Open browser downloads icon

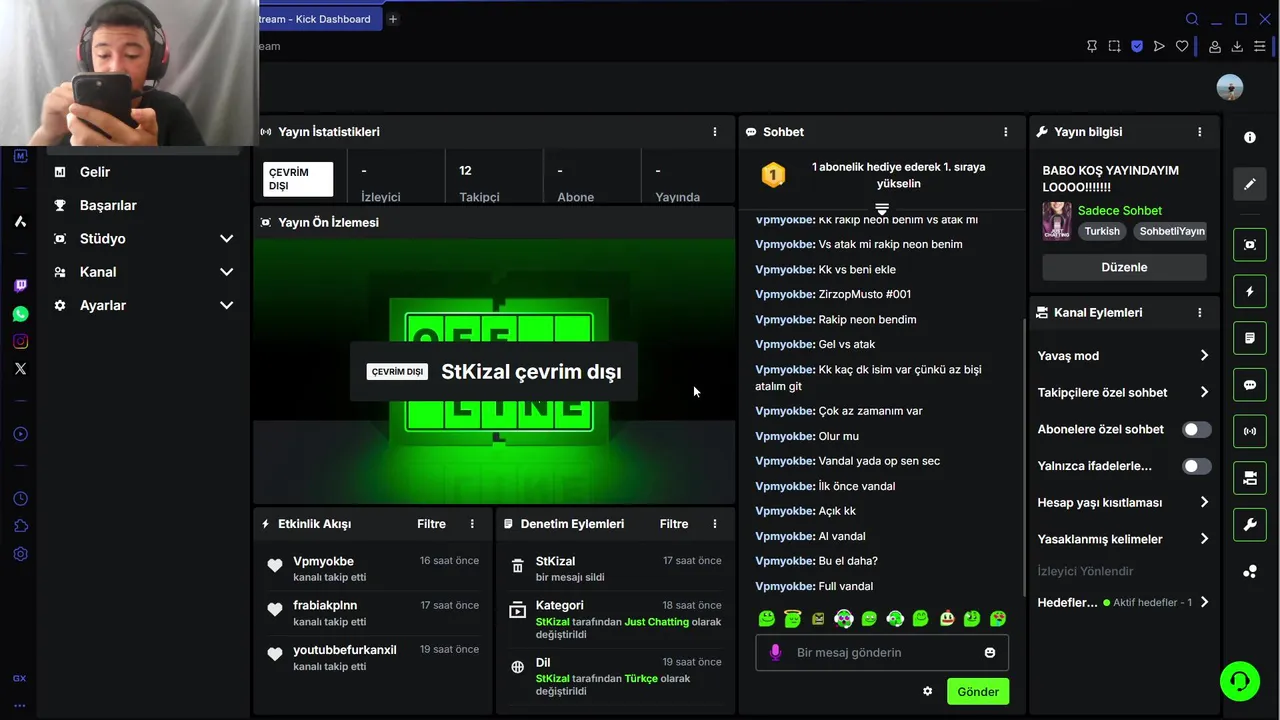1237,46
